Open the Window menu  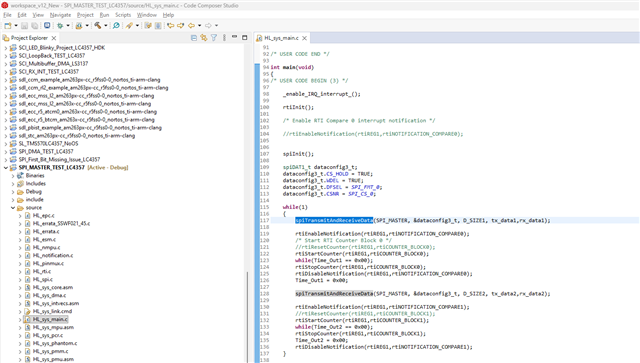[x=147, y=15]
